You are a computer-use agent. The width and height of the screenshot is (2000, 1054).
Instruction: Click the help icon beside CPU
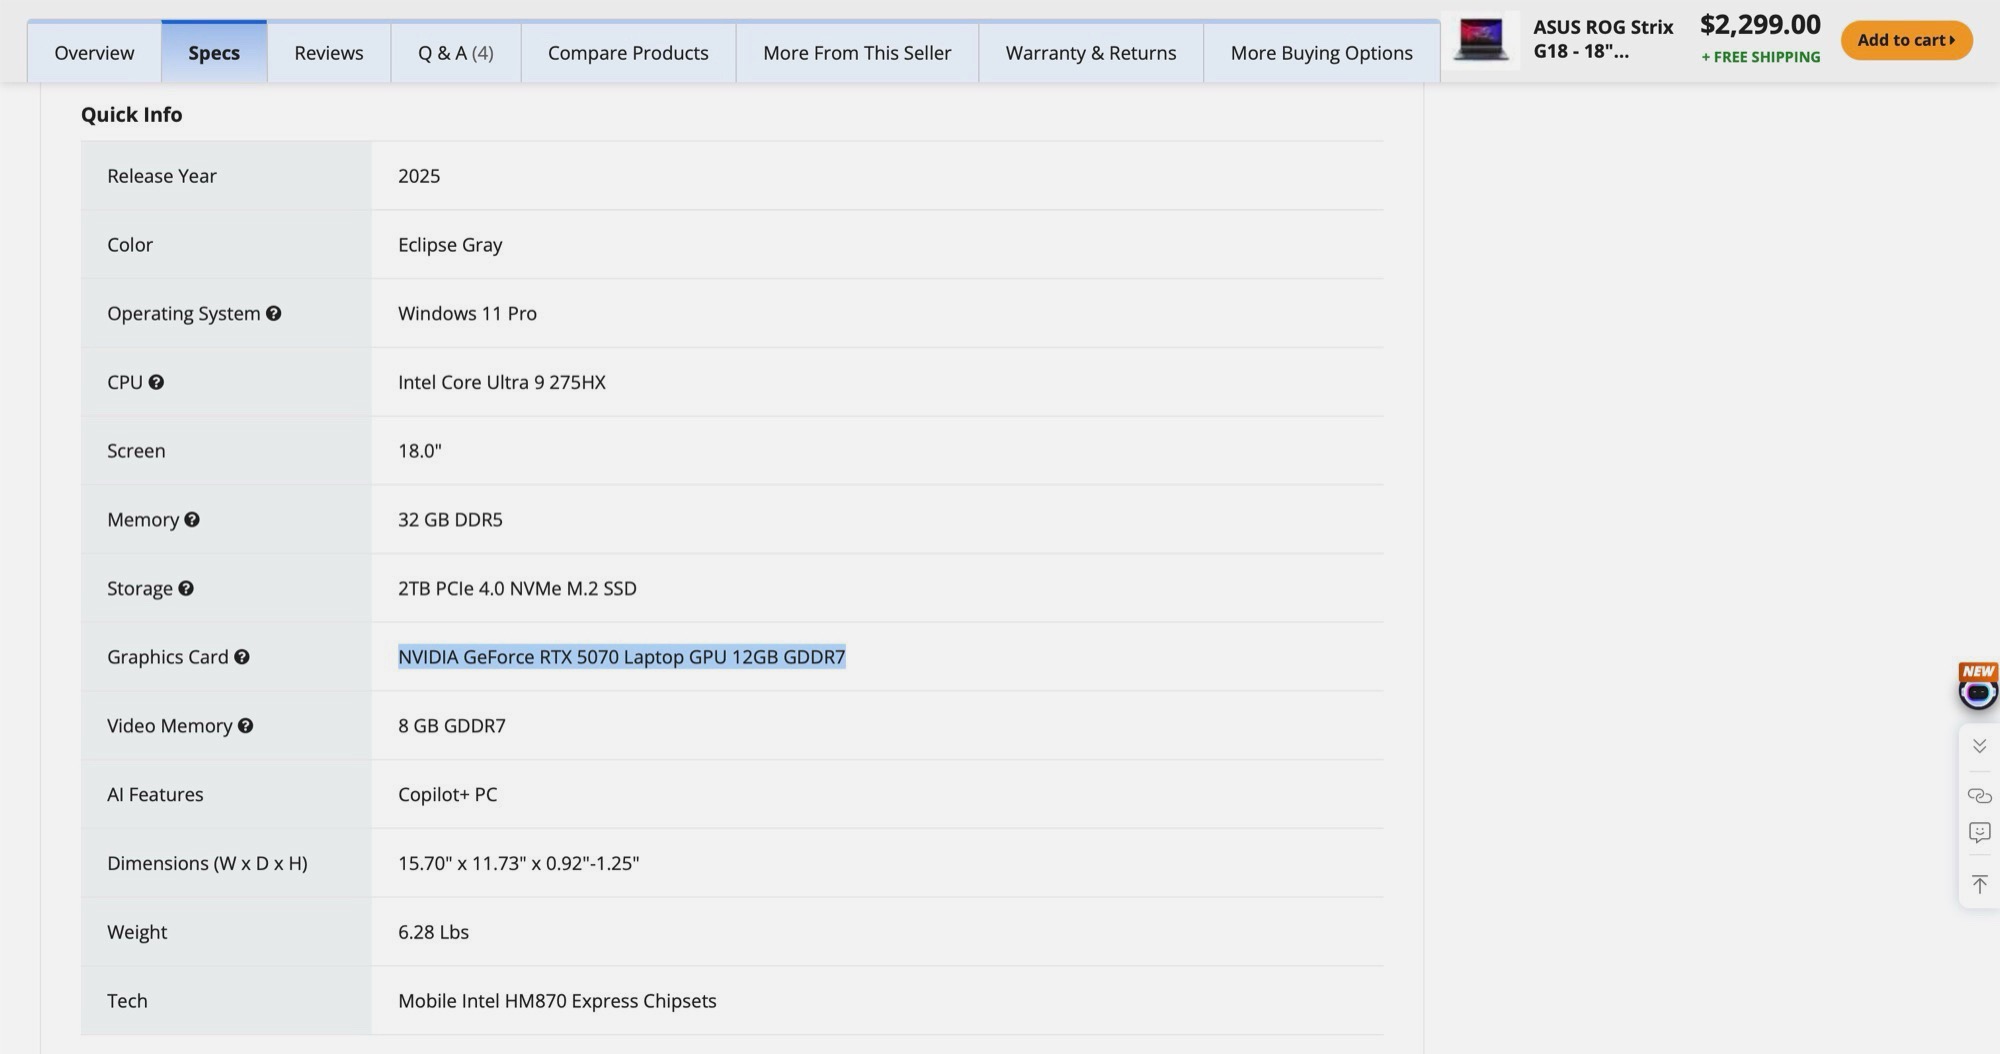[x=156, y=382]
